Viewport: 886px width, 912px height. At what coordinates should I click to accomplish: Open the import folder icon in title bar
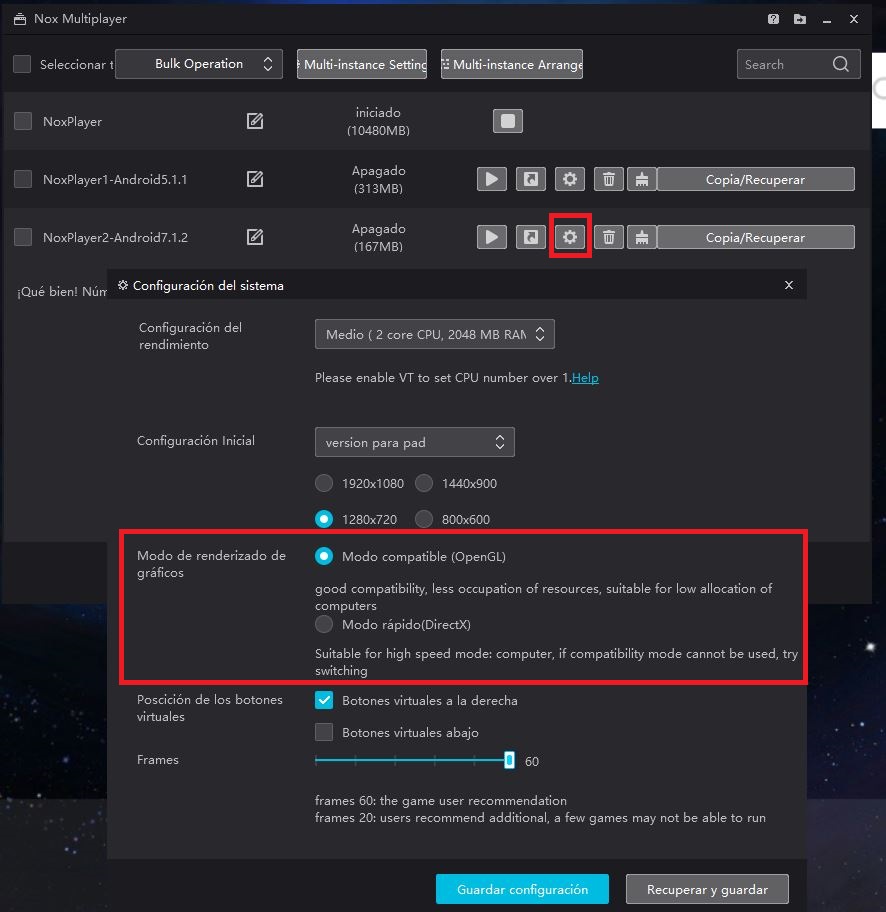[x=800, y=19]
